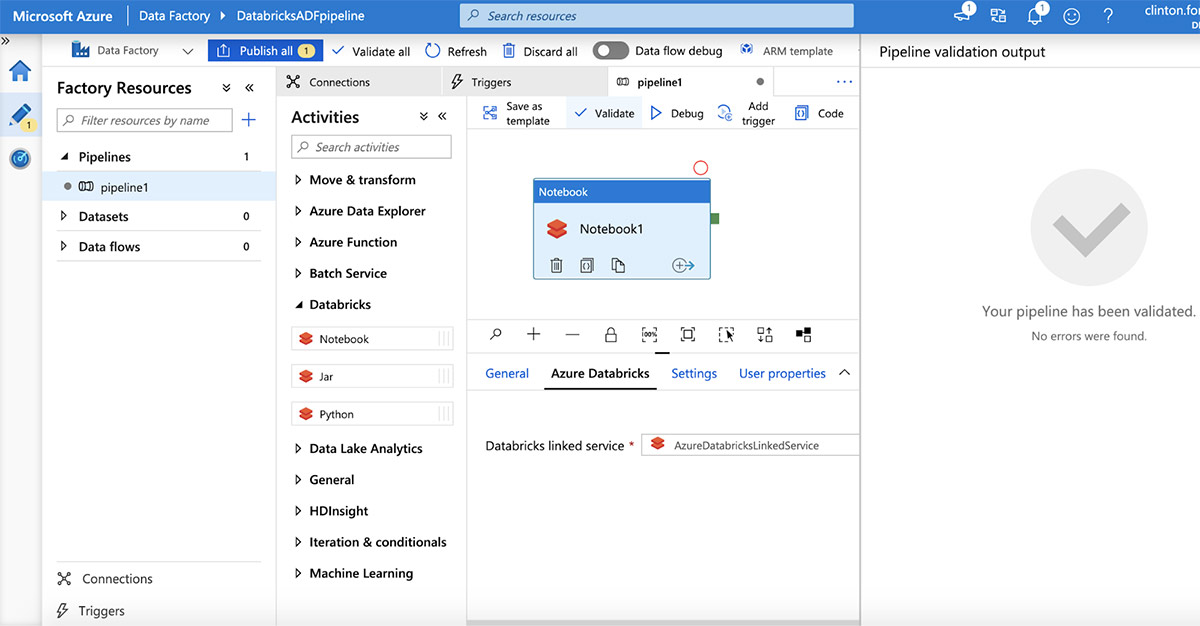Select pipeline1 in Factory Resources tree
The height and width of the screenshot is (626, 1200).
tap(124, 187)
